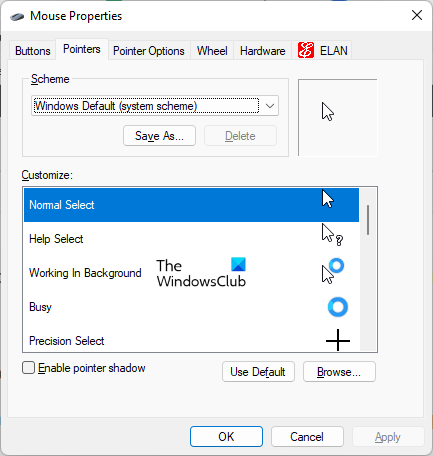Image resolution: width=433 pixels, height=456 pixels.
Task: Click the Busy blue ring cursor icon
Action: pos(338,307)
